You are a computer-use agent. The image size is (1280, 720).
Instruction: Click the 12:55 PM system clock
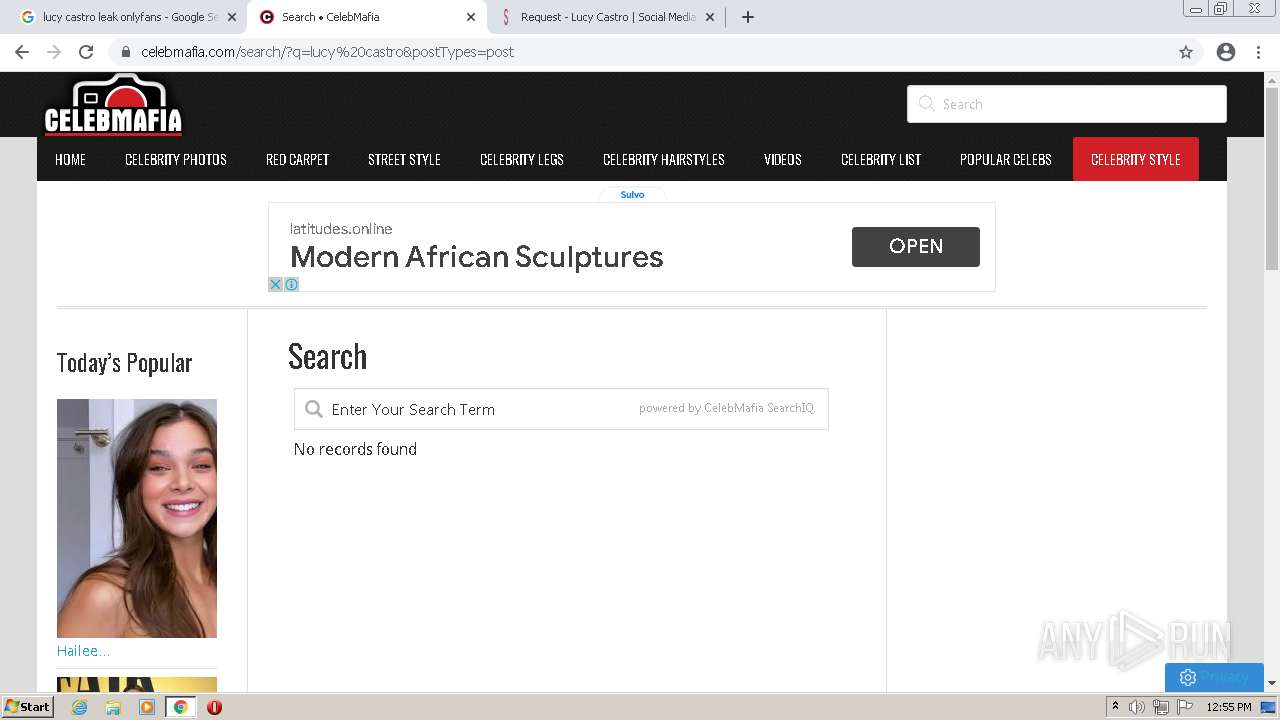pyautogui.click(x=1229, y=707)
